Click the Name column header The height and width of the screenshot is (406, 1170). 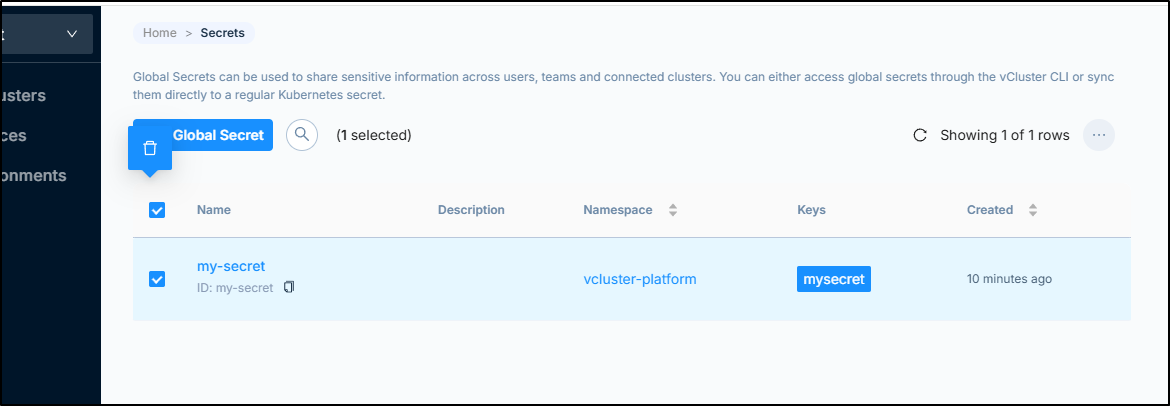213,210
